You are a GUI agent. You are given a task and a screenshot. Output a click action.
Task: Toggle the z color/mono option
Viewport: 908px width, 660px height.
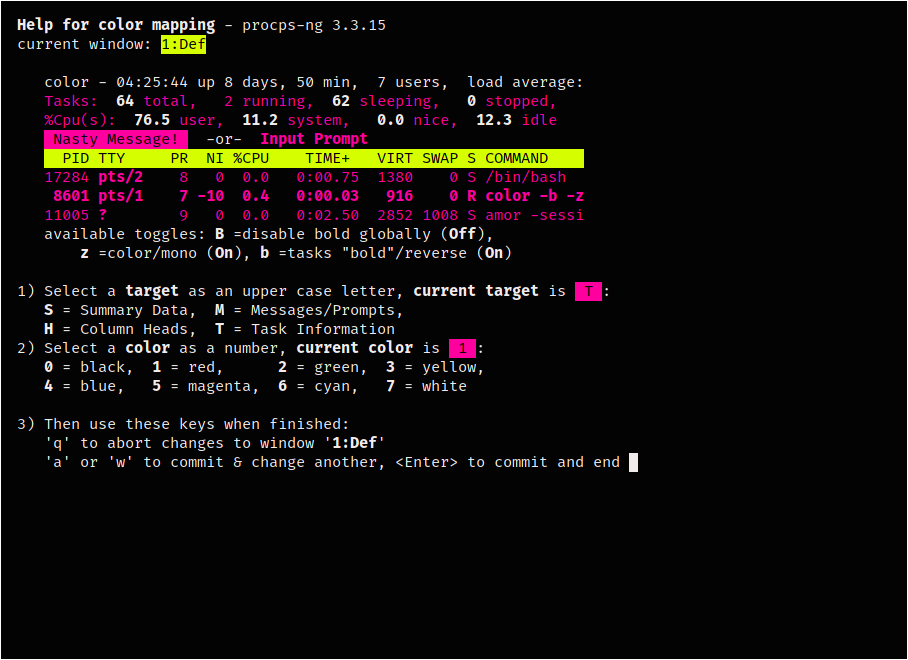85,253
